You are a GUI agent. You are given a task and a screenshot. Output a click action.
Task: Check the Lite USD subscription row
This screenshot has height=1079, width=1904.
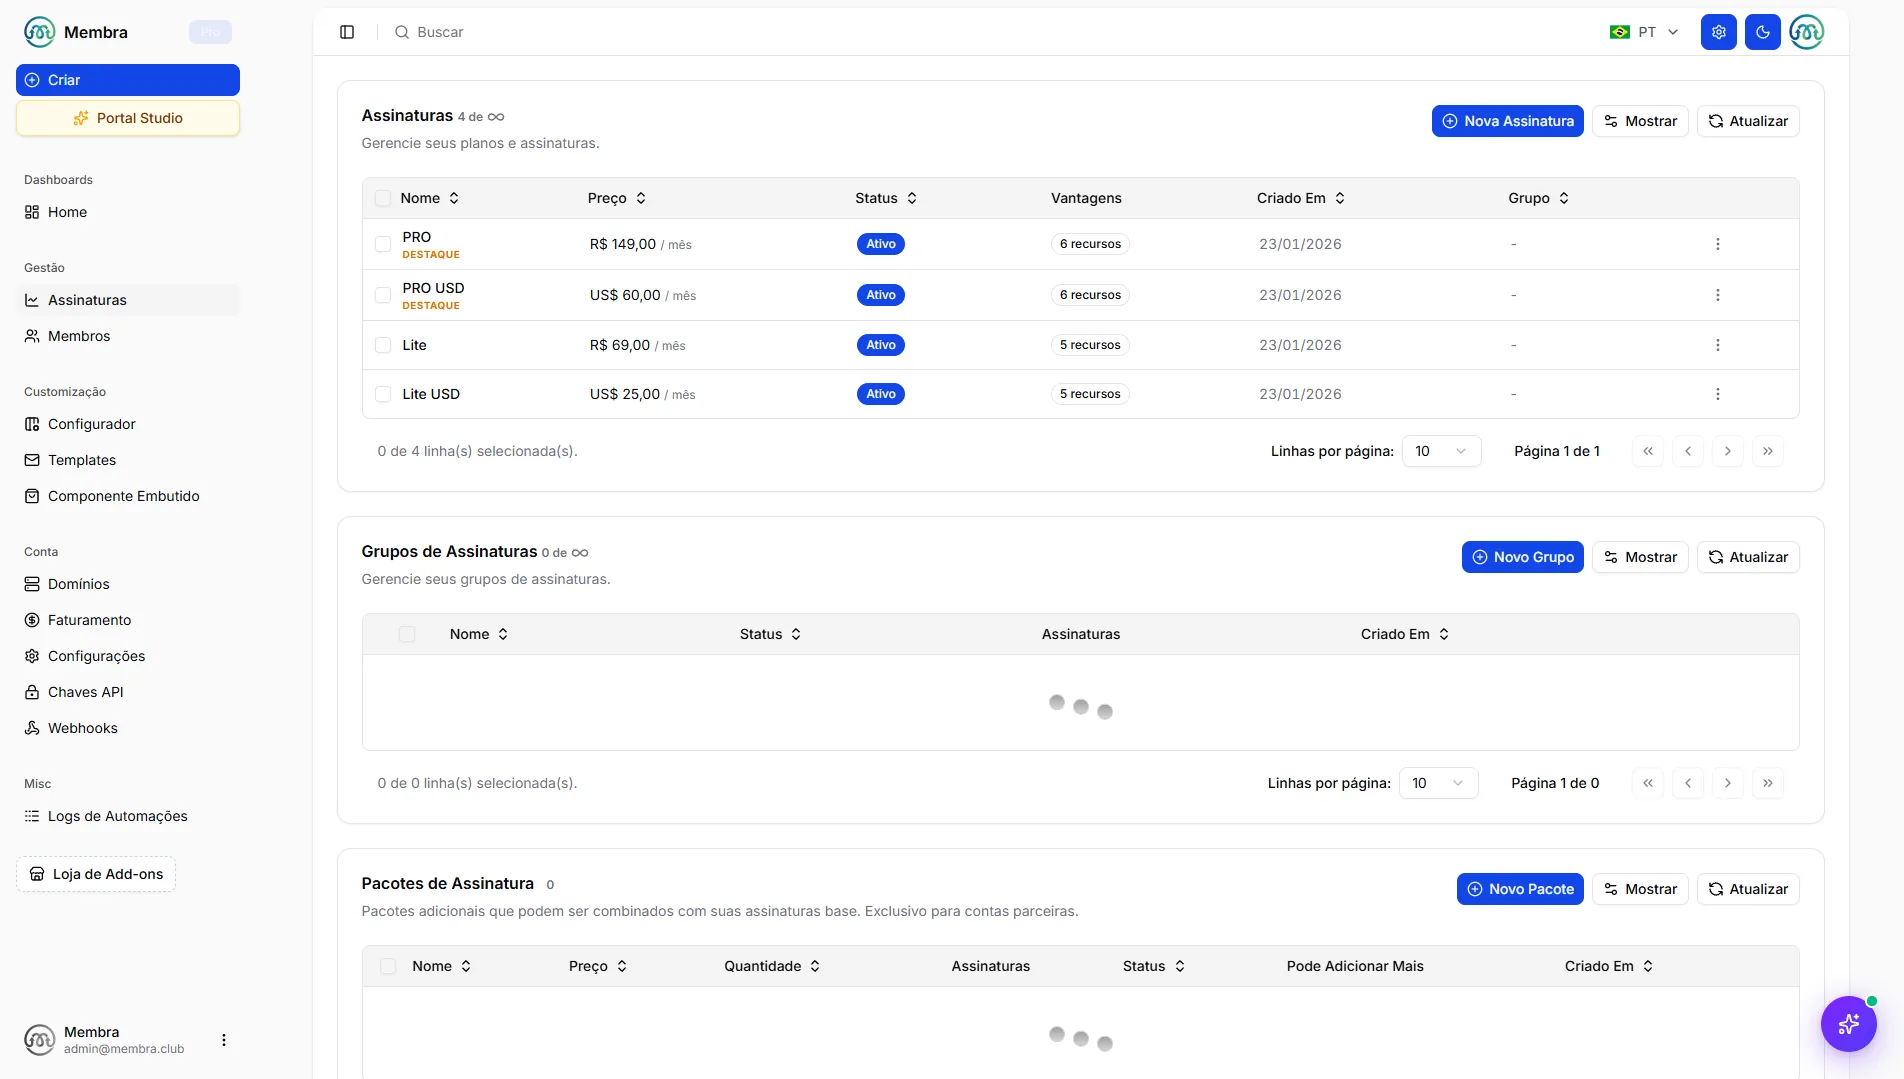click(x=383, y=394)
